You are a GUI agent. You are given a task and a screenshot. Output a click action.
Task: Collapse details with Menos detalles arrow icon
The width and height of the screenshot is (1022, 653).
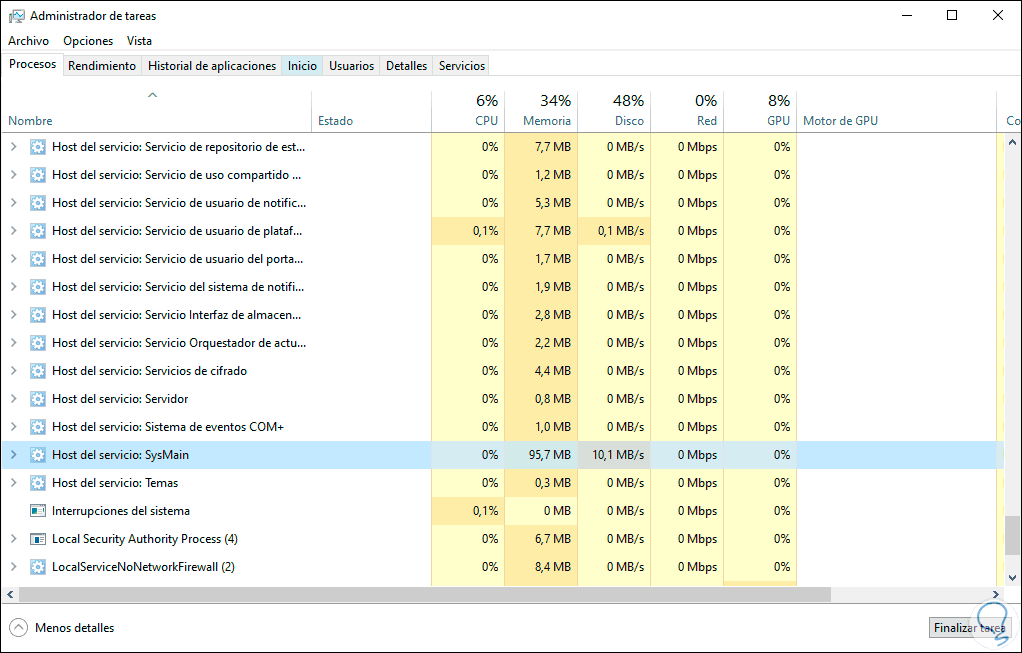pyautogui.click(x=18, y=628)
